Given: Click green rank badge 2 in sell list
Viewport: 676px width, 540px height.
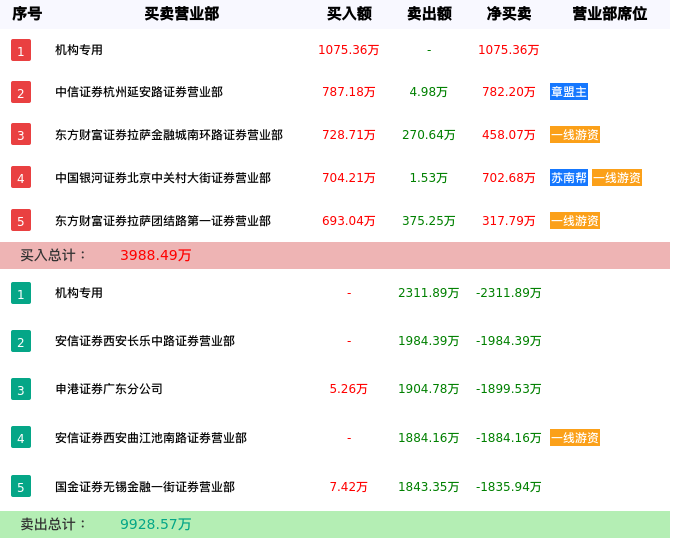Looking at the screenshot, I should click(x=21, y=341).
